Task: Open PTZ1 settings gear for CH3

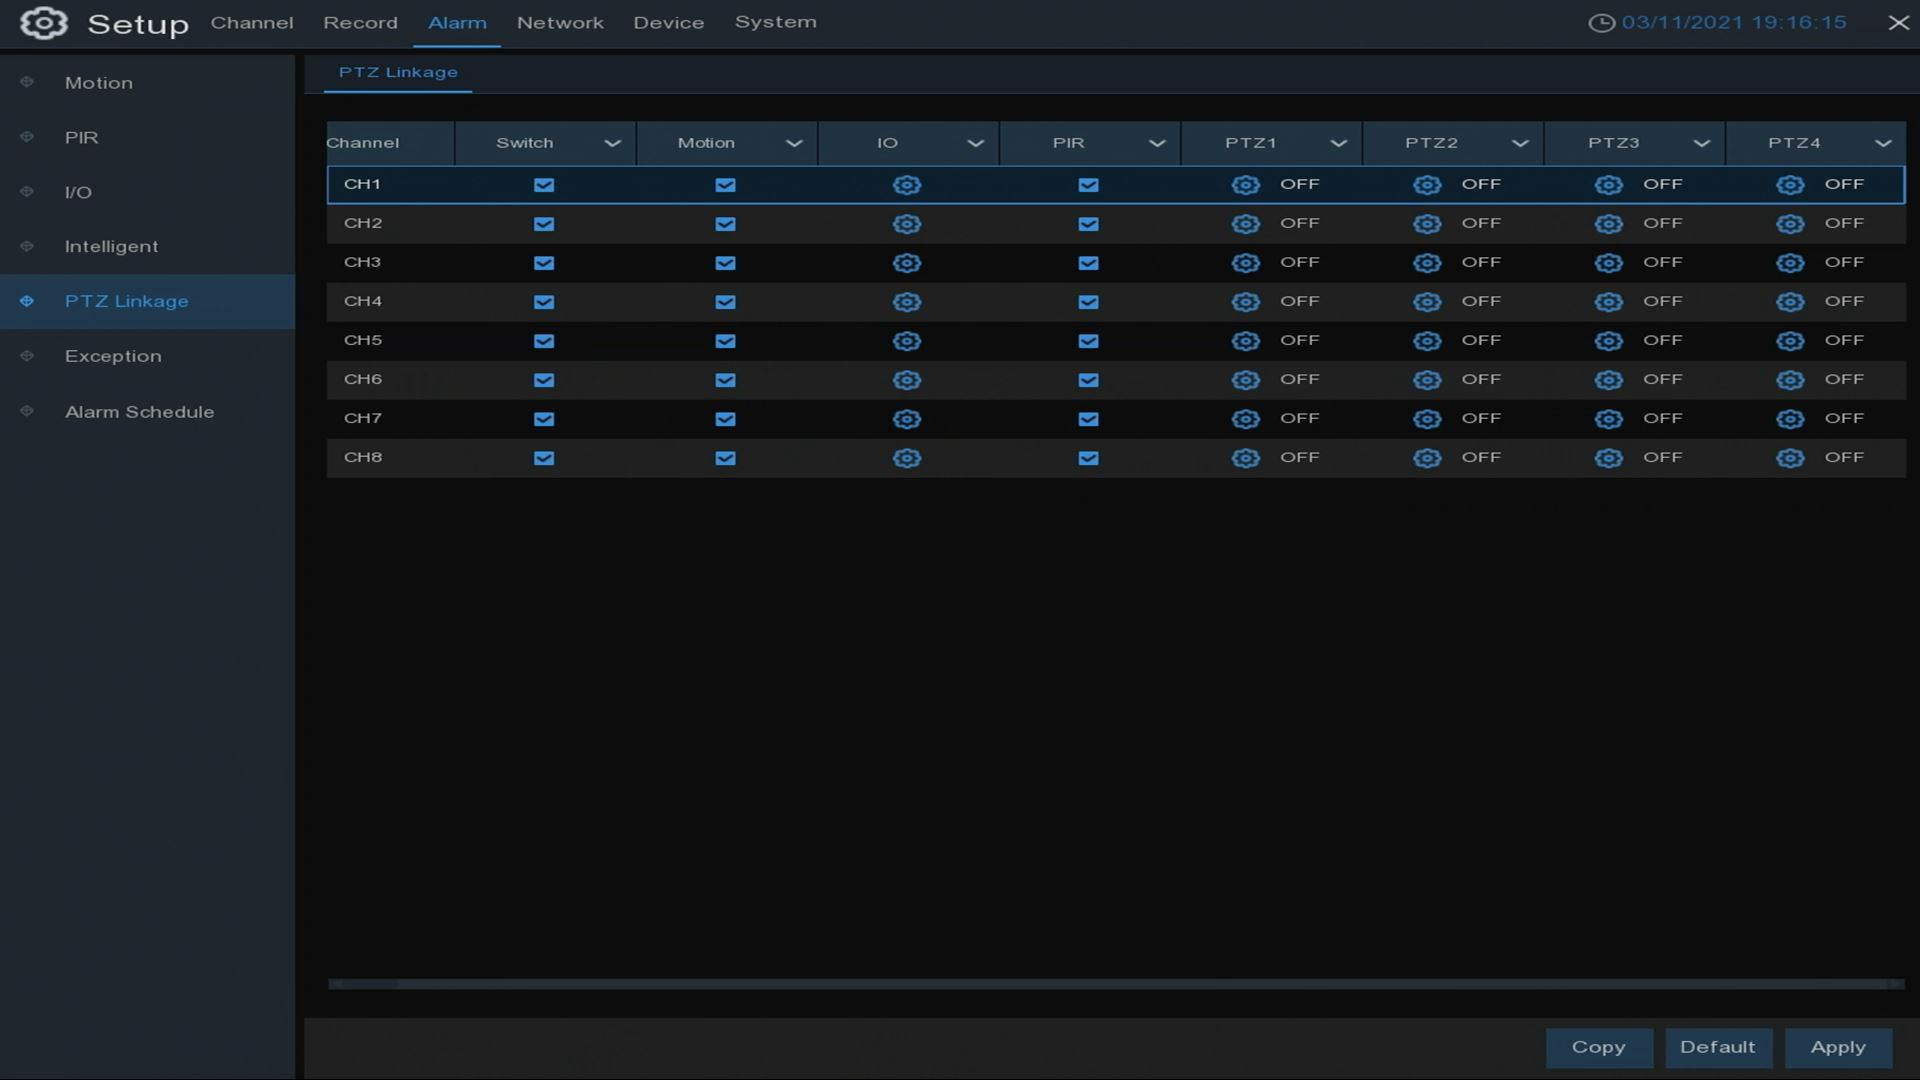Action: (1245, 263)
